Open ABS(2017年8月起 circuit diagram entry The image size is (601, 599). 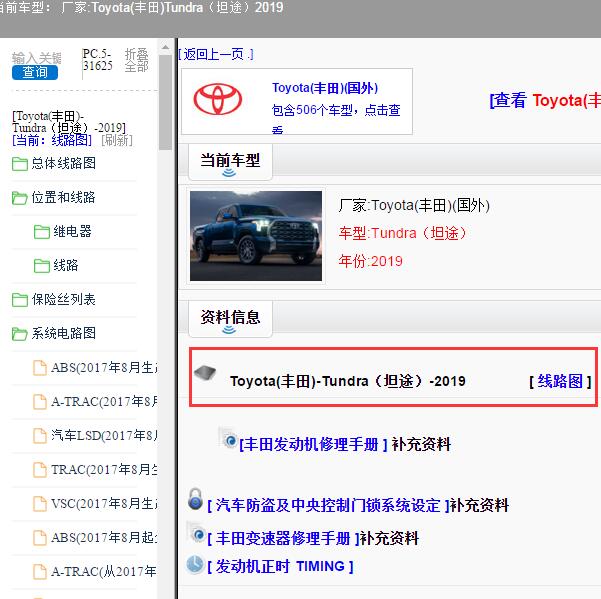tap(104, 538)
